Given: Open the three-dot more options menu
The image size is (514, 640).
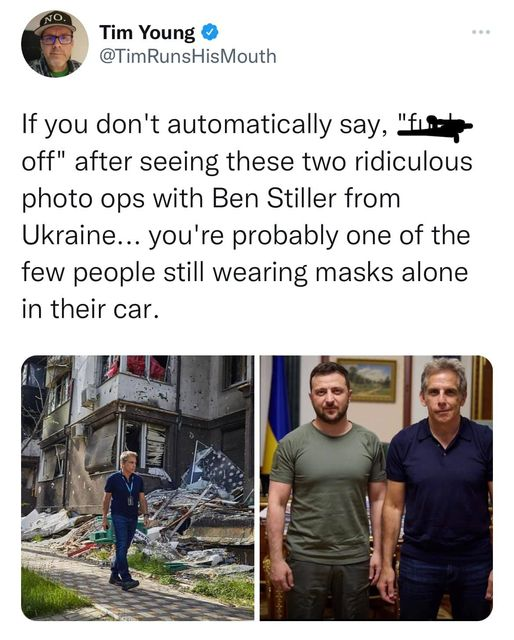Looking at the screenshot, I should click(x=481, y=31).
